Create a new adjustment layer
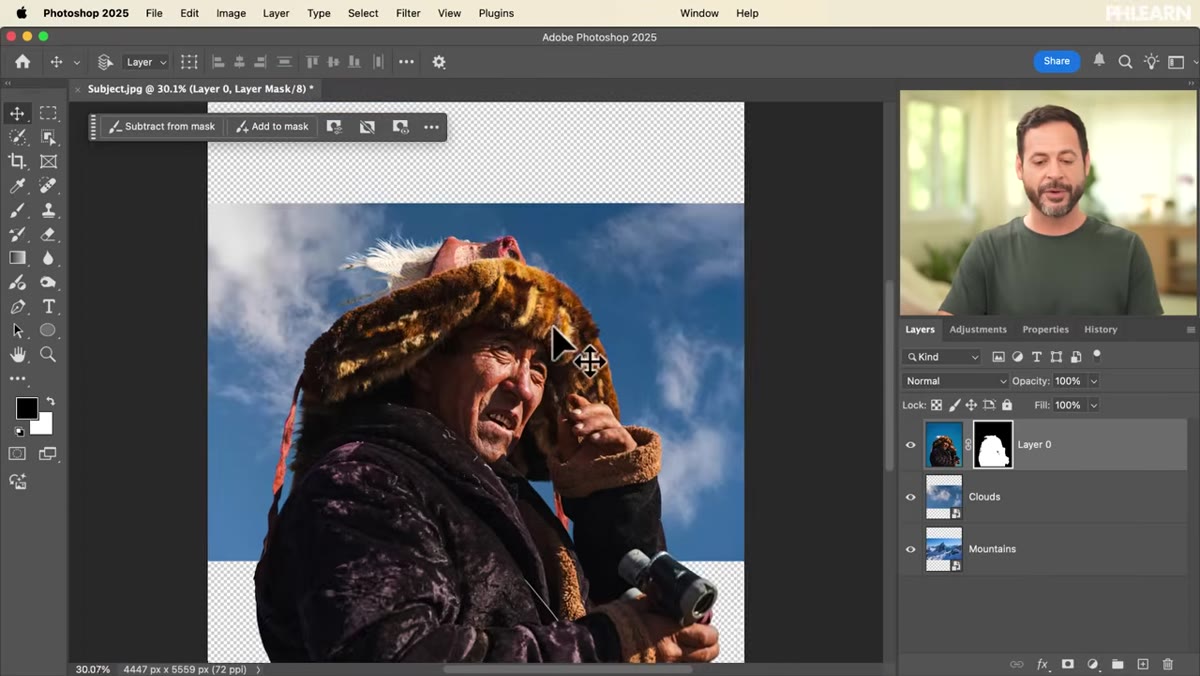 coord(1093,664)
